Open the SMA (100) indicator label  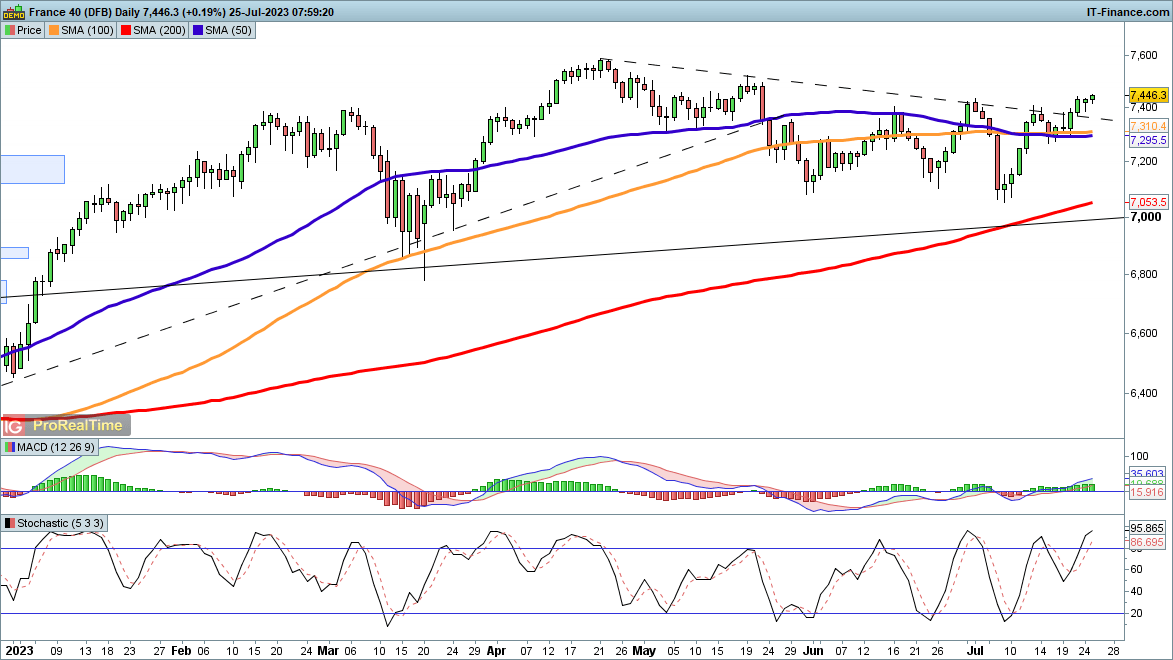87,30
